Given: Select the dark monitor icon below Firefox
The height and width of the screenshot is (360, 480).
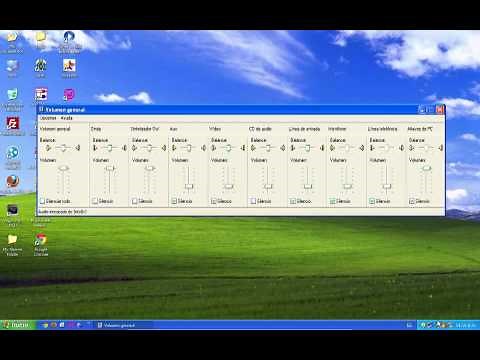Looking at the screenshot, I should coord(13,210).
